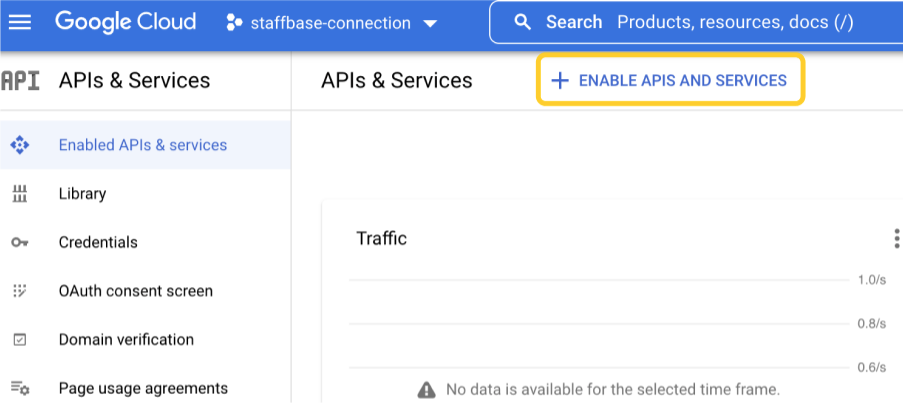Click the Credentials key icon
The width and height of the screenshot is (903, 415).
tap(20, 242)
